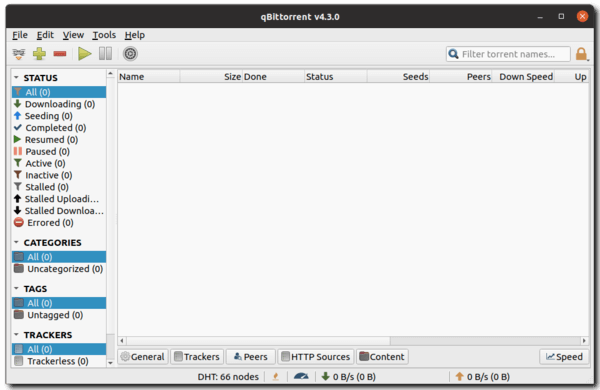The image size is (600, 390).
Task: Click the horizontal scrollbar right arrow
Action: (584, 341)
